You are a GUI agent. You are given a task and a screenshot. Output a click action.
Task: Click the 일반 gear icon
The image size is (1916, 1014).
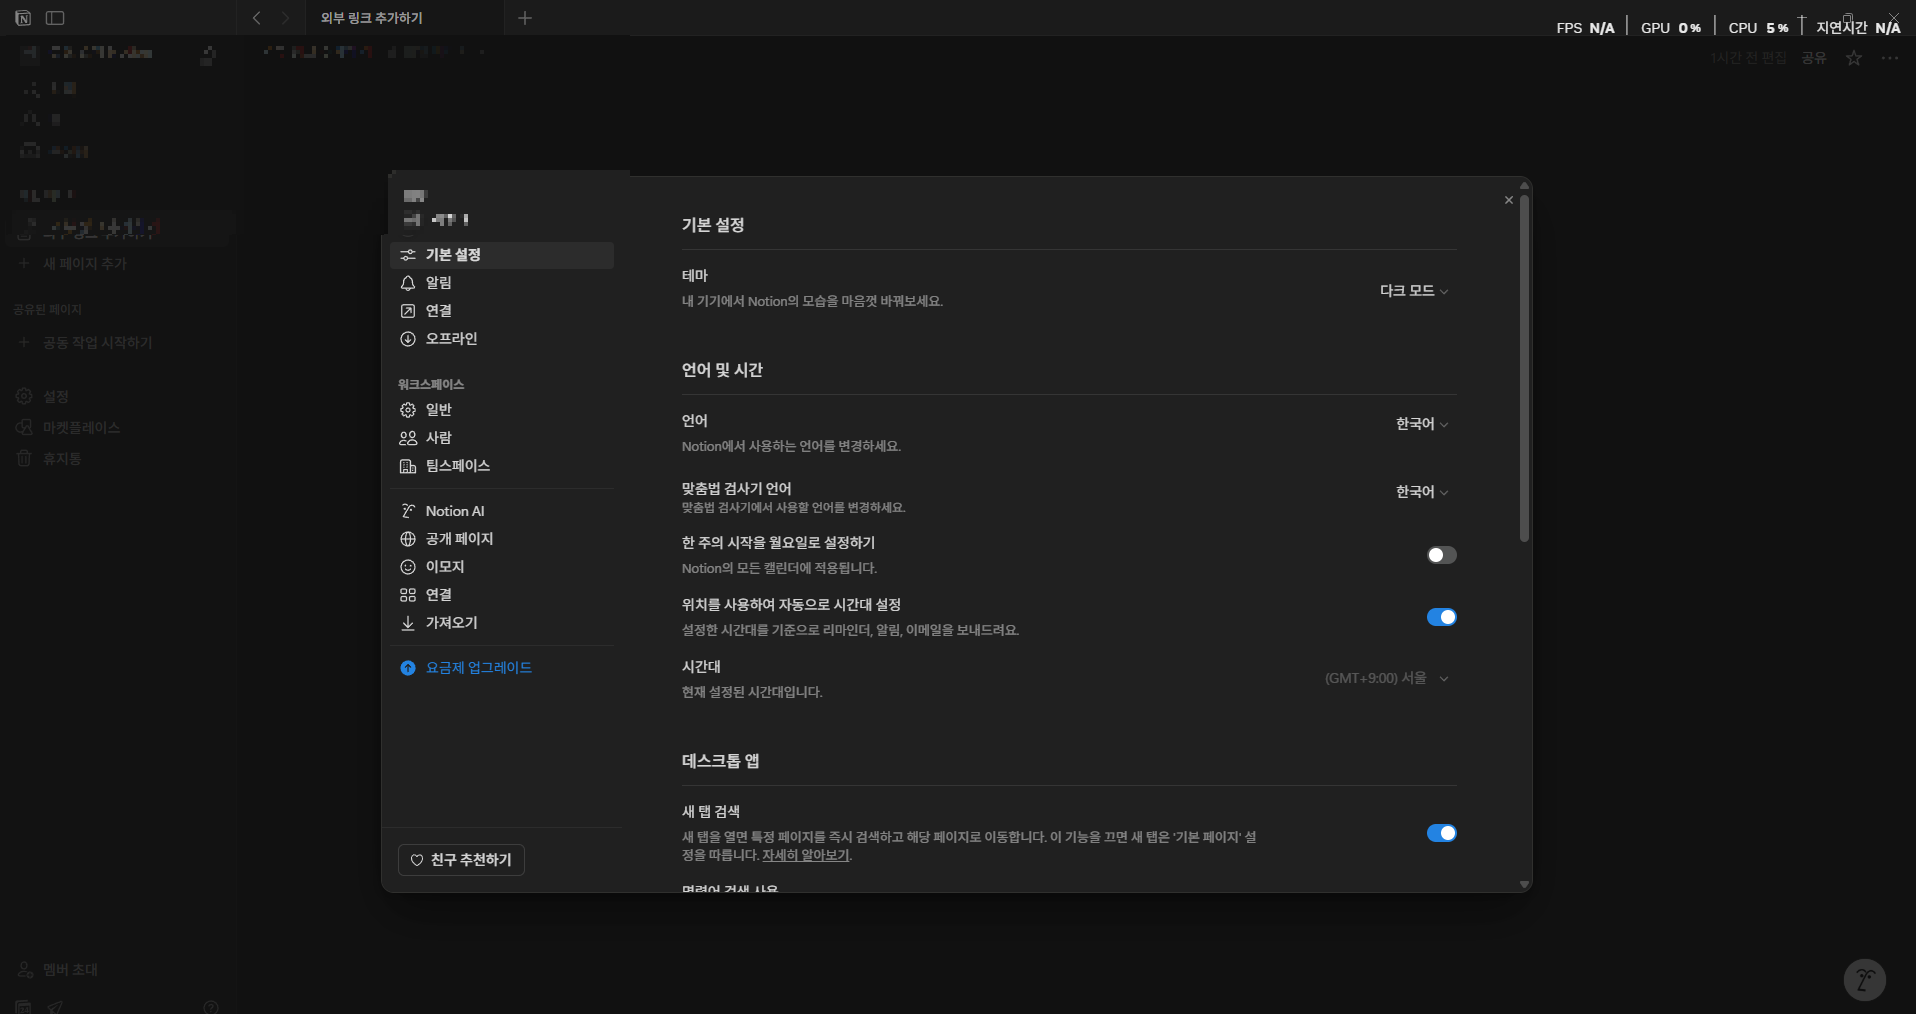point(408,410)
